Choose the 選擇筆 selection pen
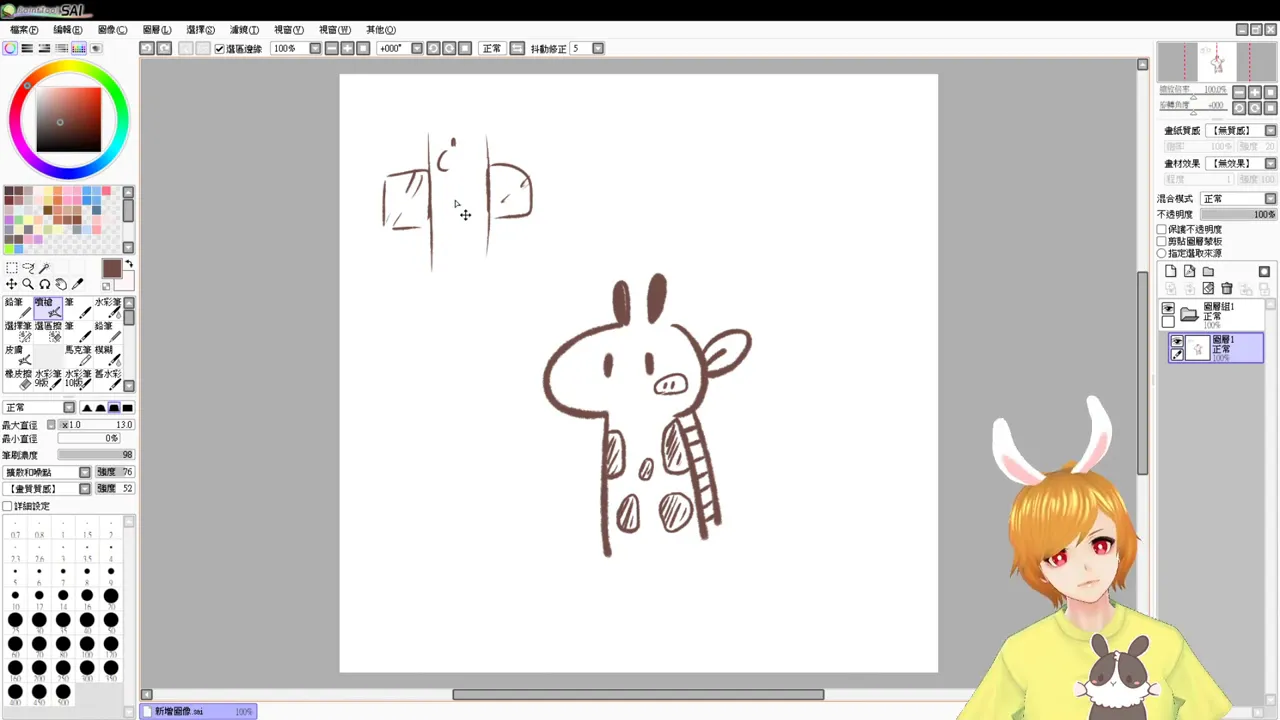 click(x=18, y=332)
